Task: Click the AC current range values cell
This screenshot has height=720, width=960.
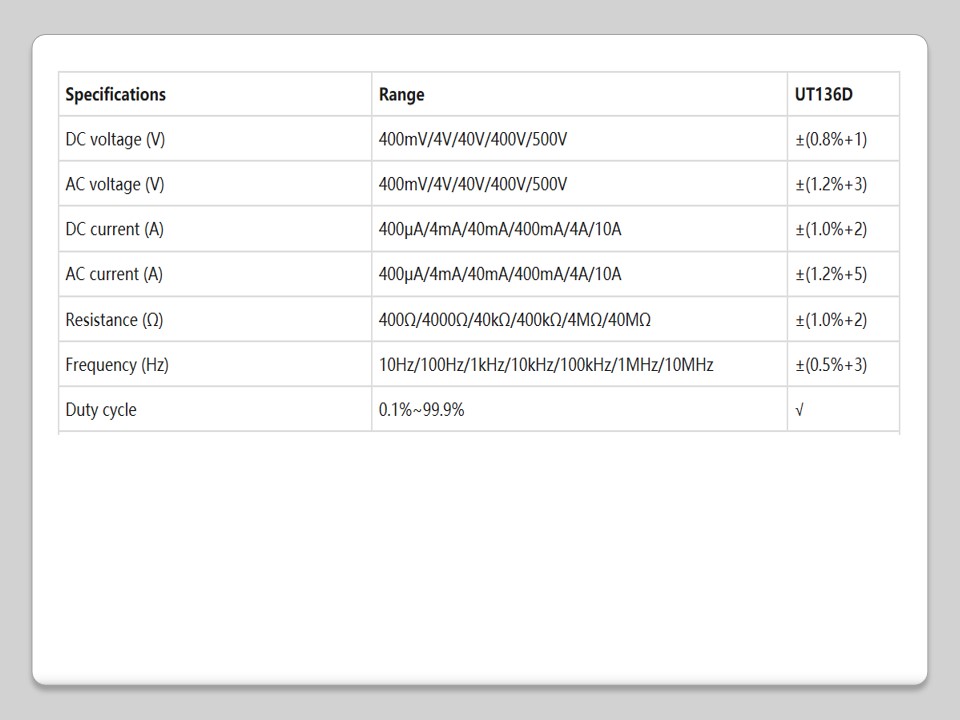Action: coord(500,274)
